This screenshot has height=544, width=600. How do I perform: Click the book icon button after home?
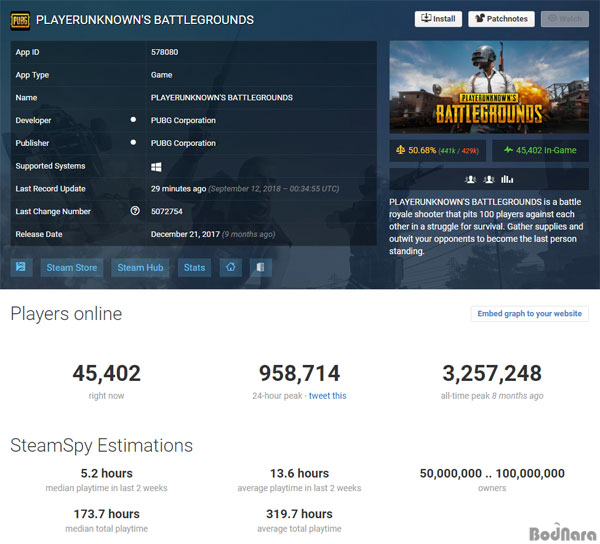[261, 267]
